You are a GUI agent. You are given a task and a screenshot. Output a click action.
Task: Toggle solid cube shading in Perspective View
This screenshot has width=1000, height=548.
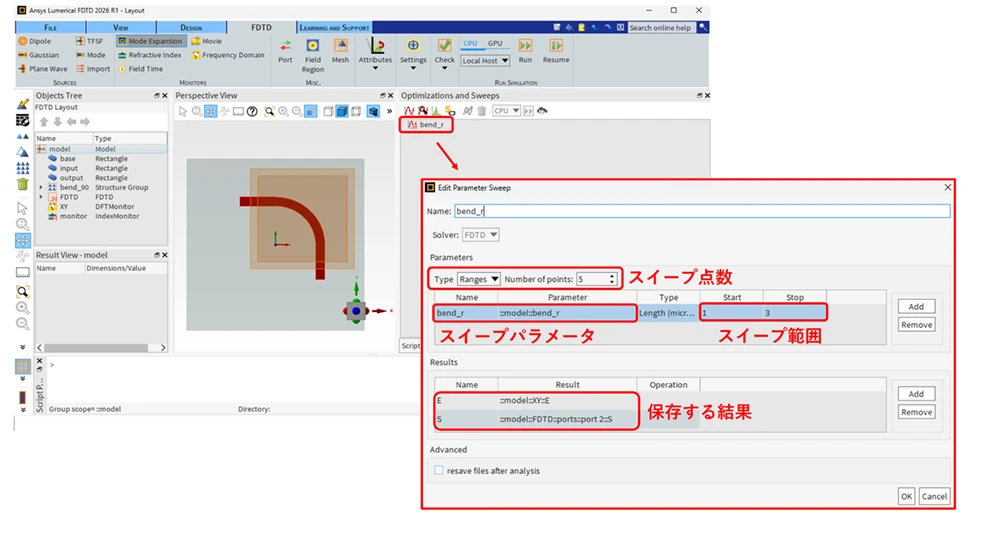[342, 111]
